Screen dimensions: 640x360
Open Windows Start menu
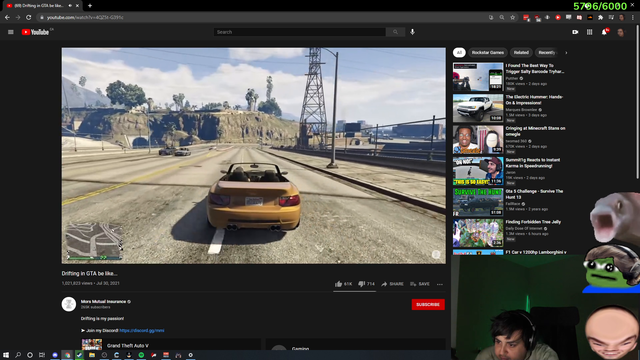click(x=6, y=355)
